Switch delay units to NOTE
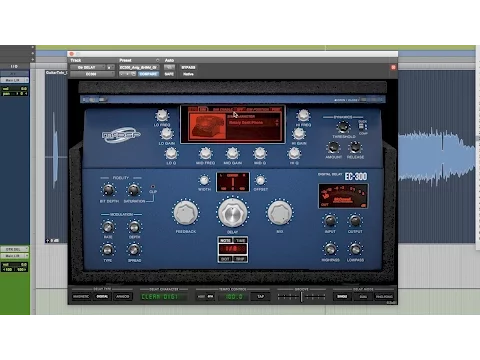Image resolution: width=480 pixels, height=360 pixels. tap(225, 240)
